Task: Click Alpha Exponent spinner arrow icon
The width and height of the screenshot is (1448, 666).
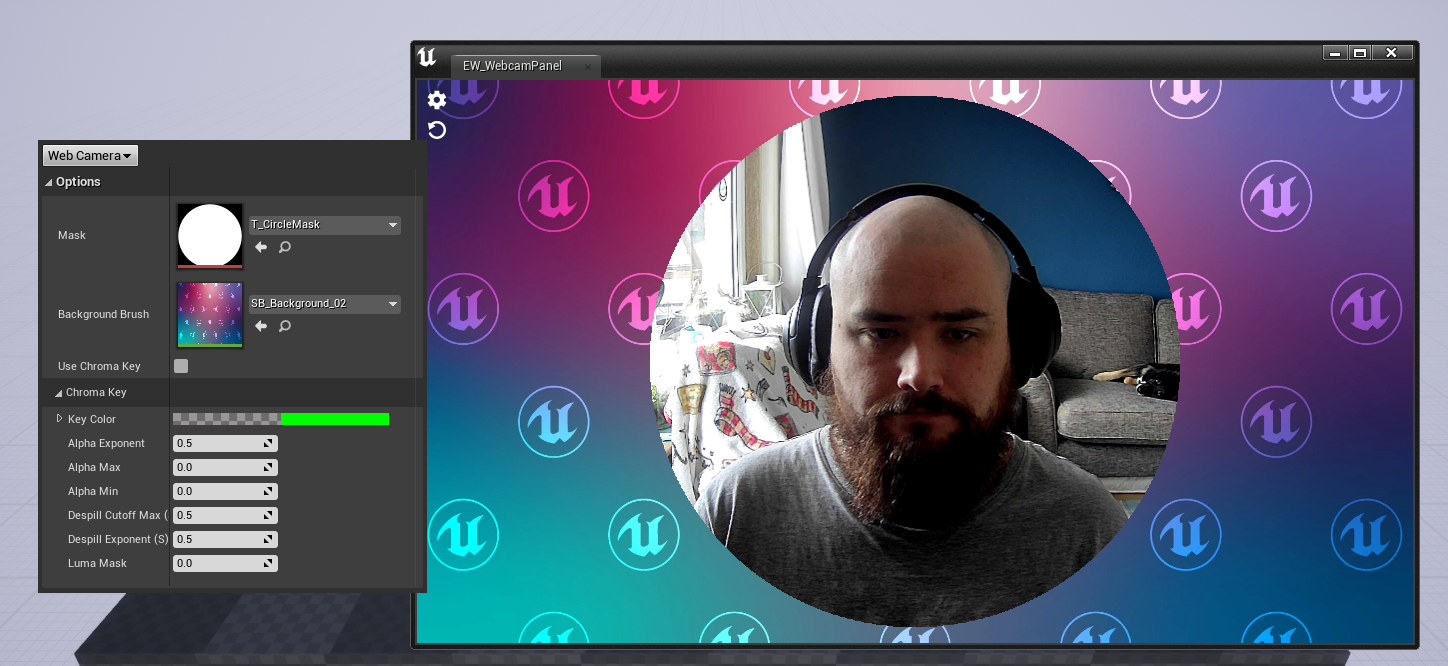Action: point(268,443)
